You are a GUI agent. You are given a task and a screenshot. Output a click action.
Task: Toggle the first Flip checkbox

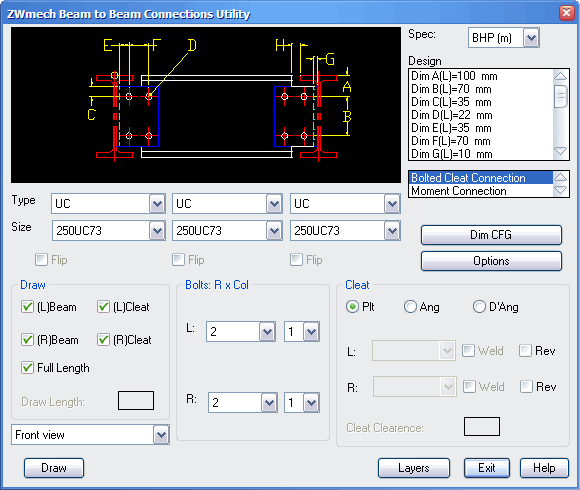(x=41, y=260)
